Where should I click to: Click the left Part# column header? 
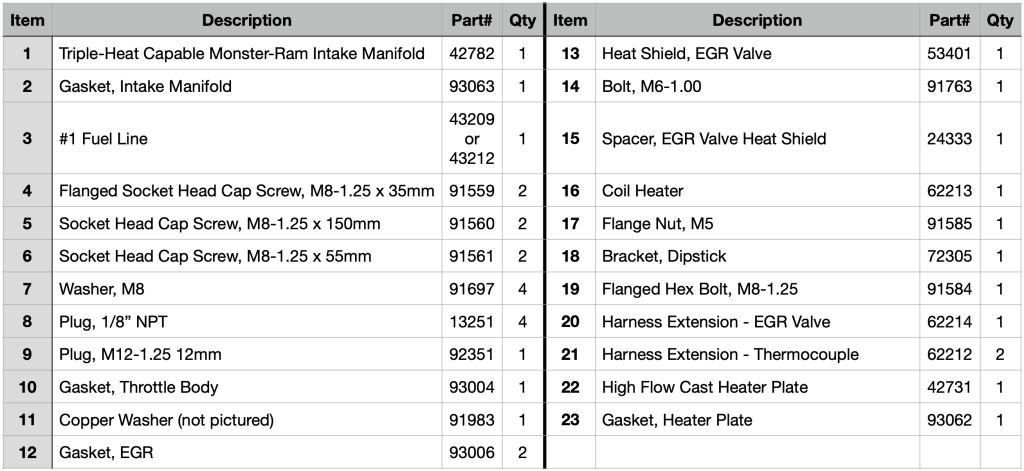pyautogui.click(x=472, y=20)
